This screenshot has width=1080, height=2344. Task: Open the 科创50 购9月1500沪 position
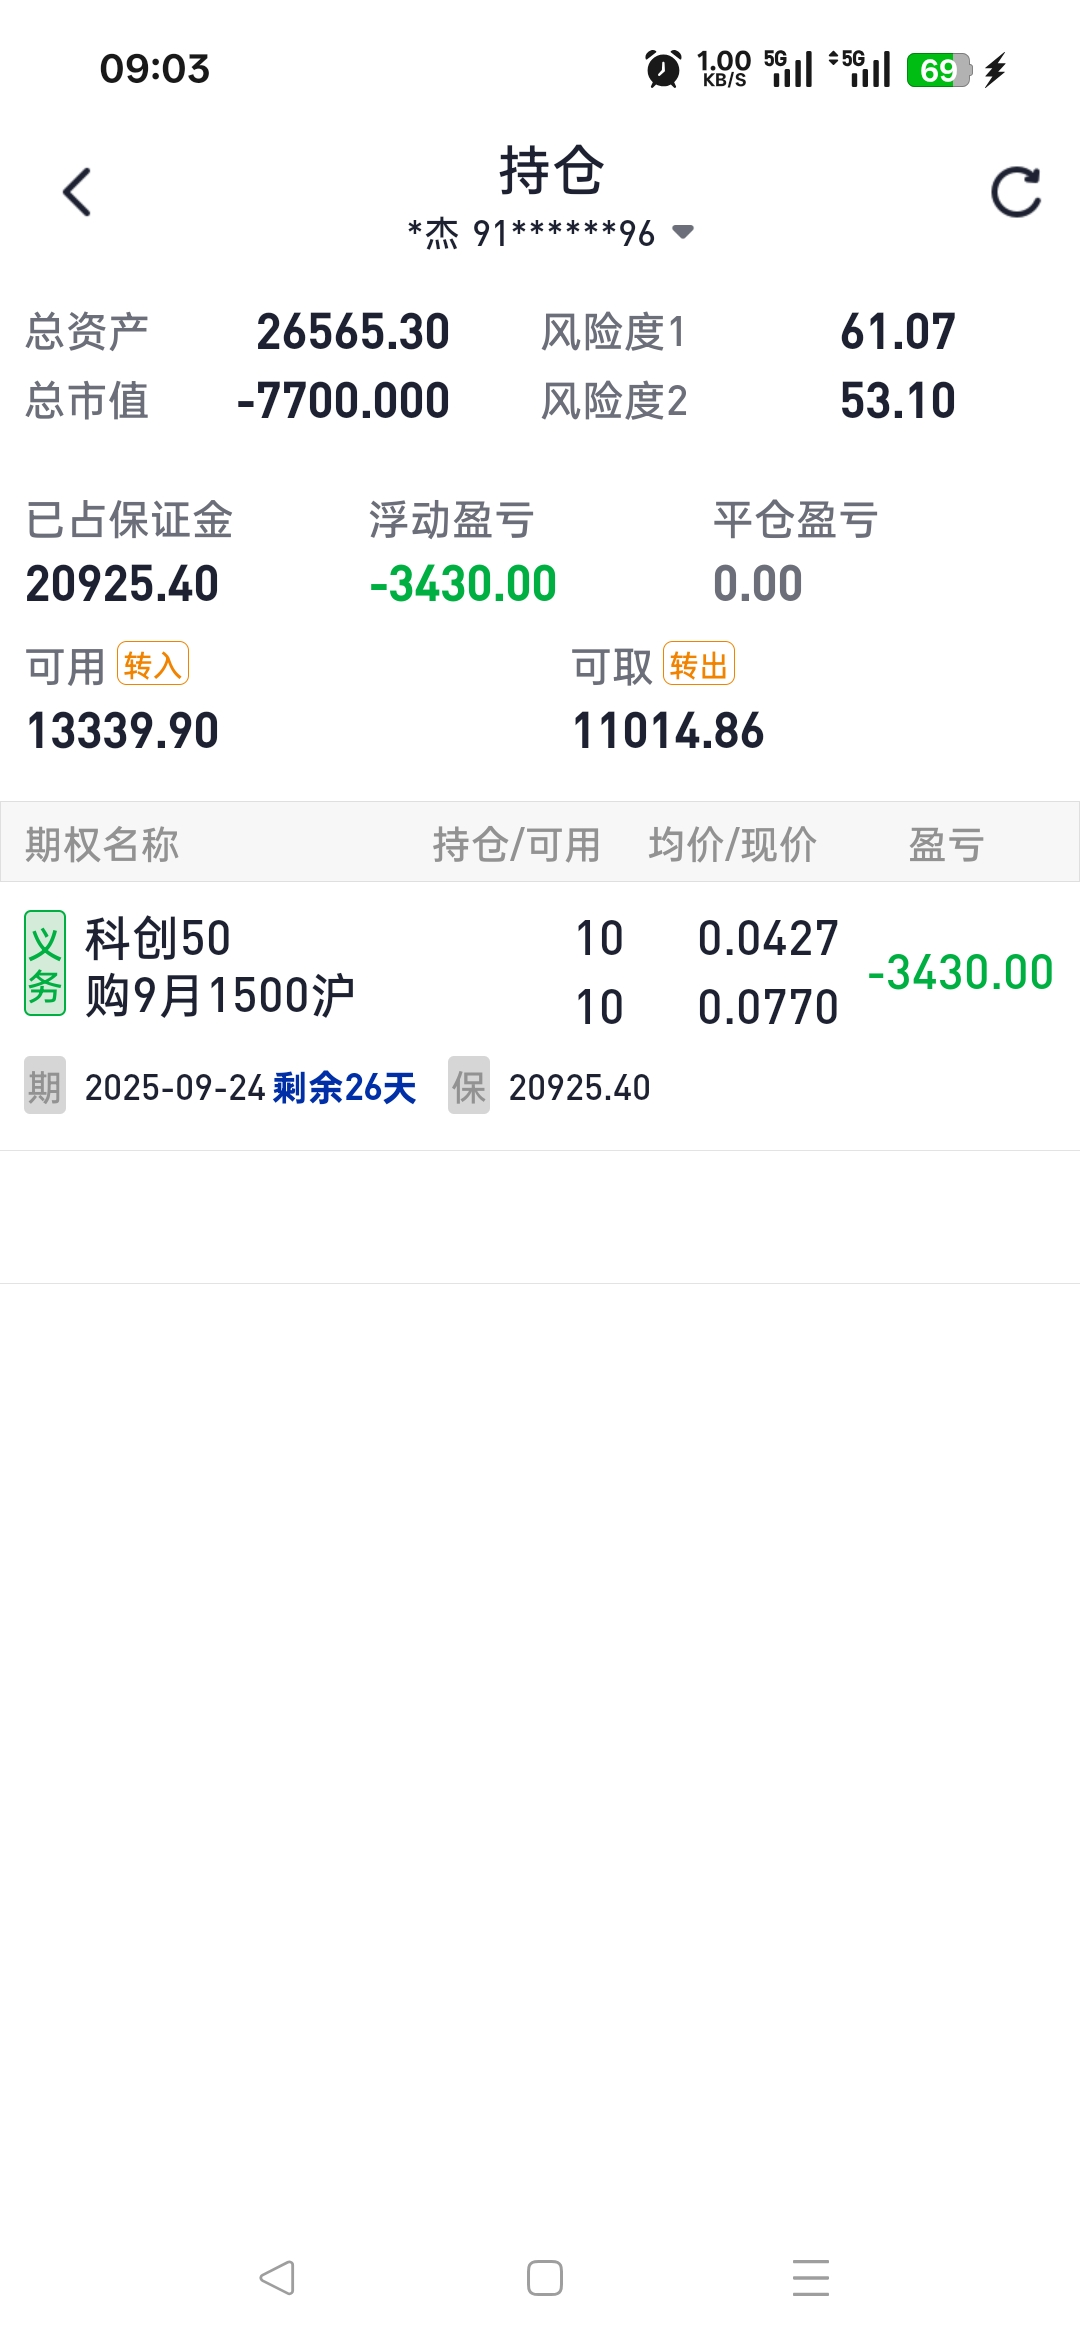point(220,967)
